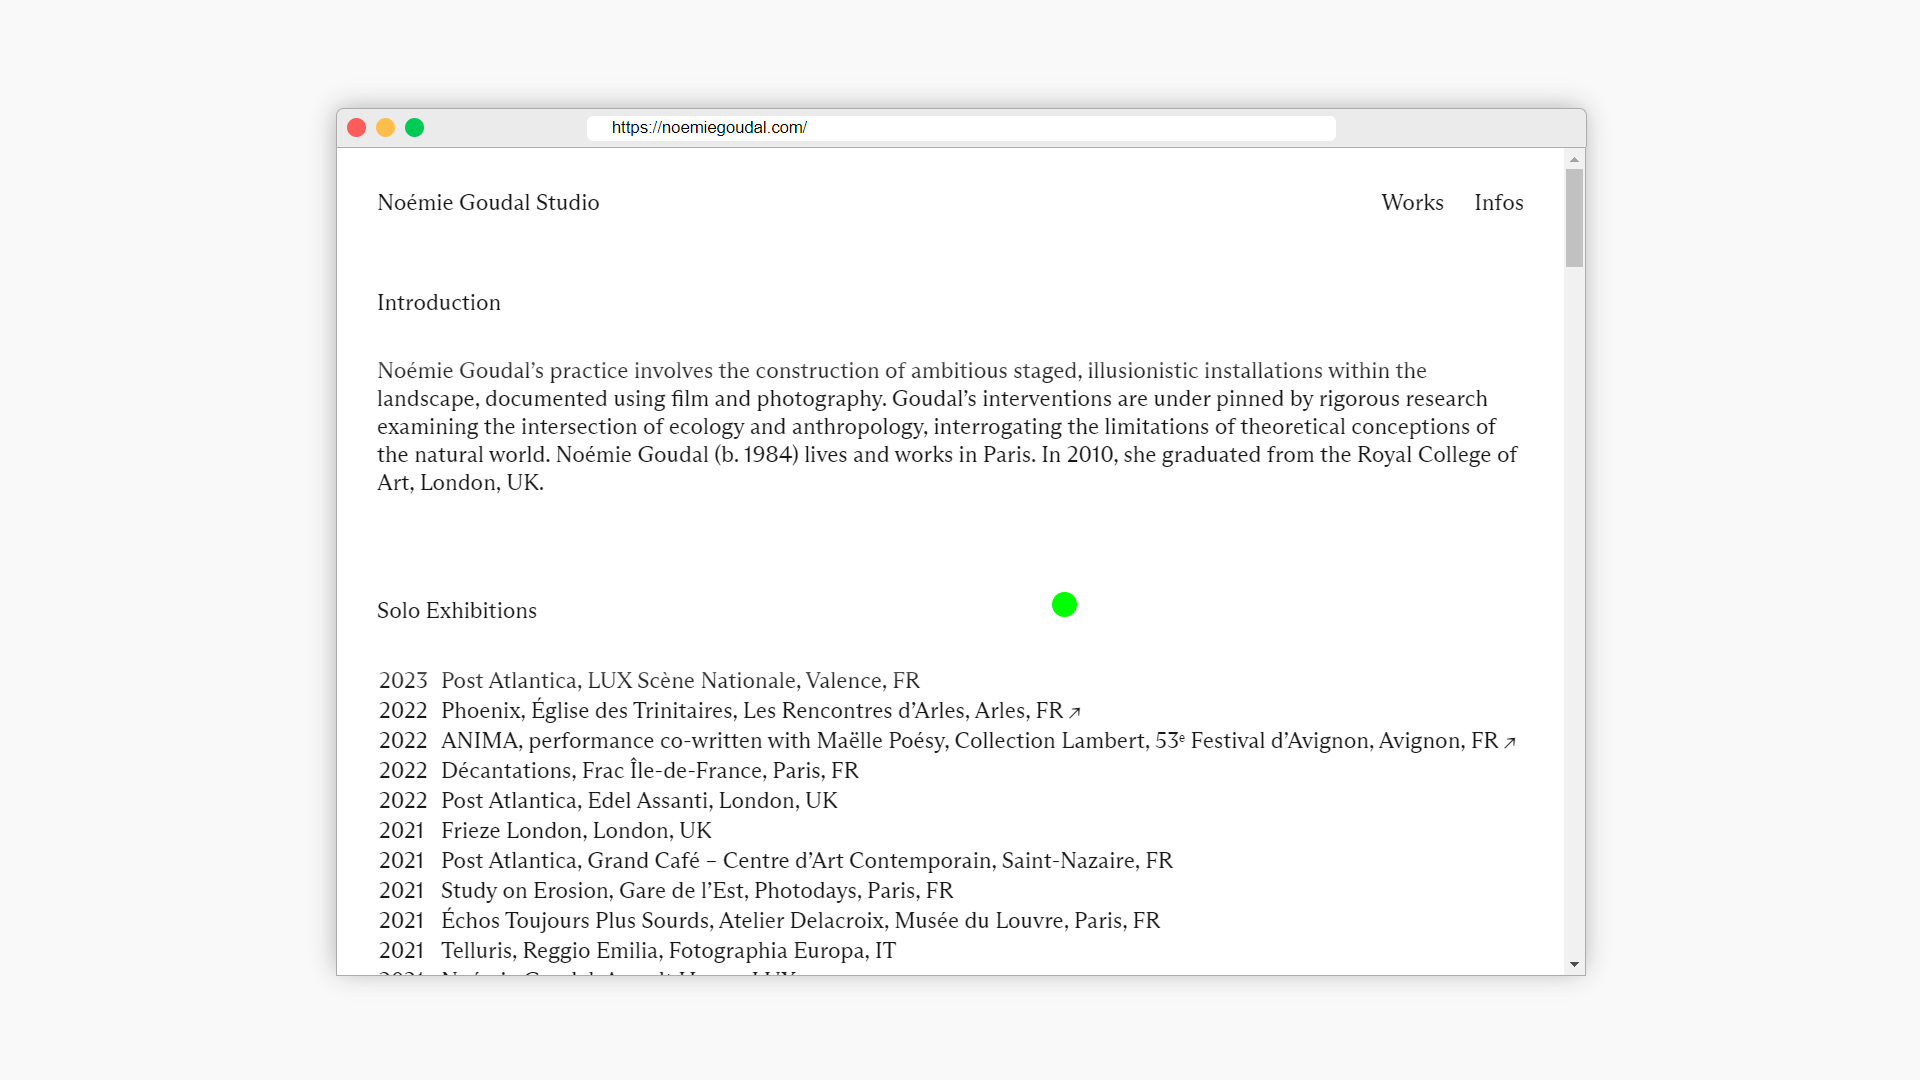Click the green circle cursor dot

coord(1064,604)
